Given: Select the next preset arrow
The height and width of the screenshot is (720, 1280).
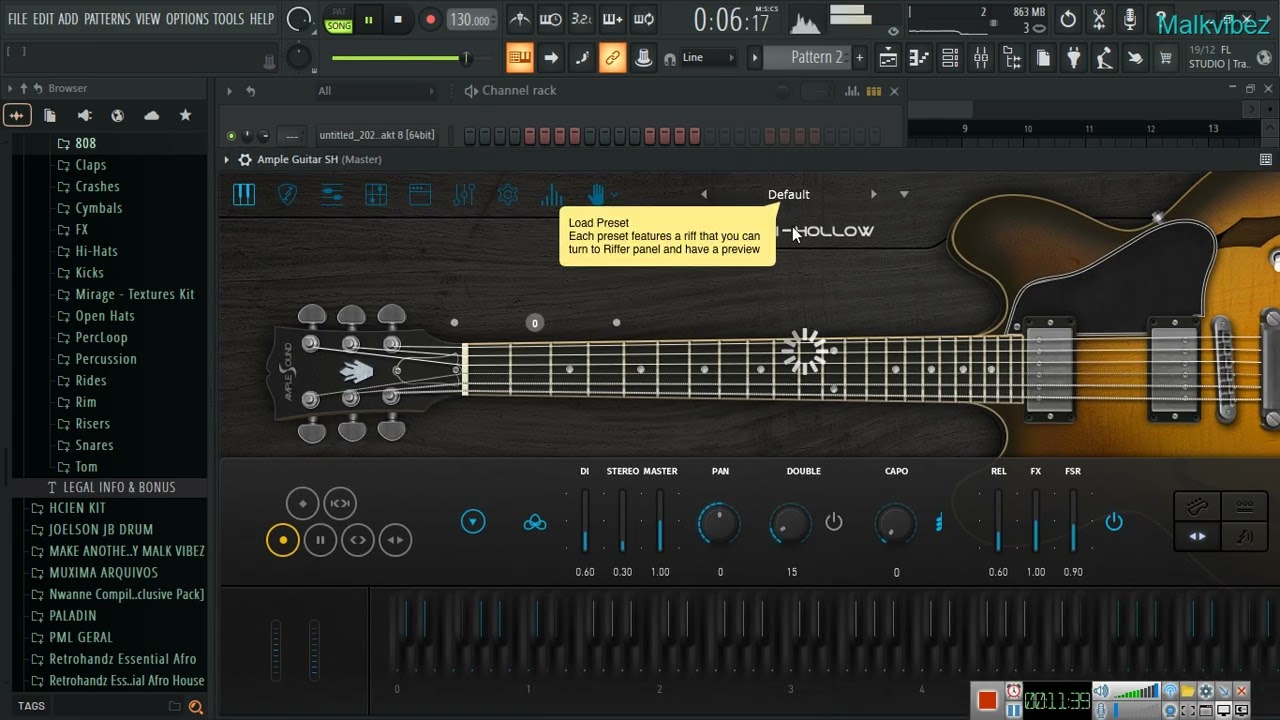Looking at the screenshot, I should click(873, 195).
